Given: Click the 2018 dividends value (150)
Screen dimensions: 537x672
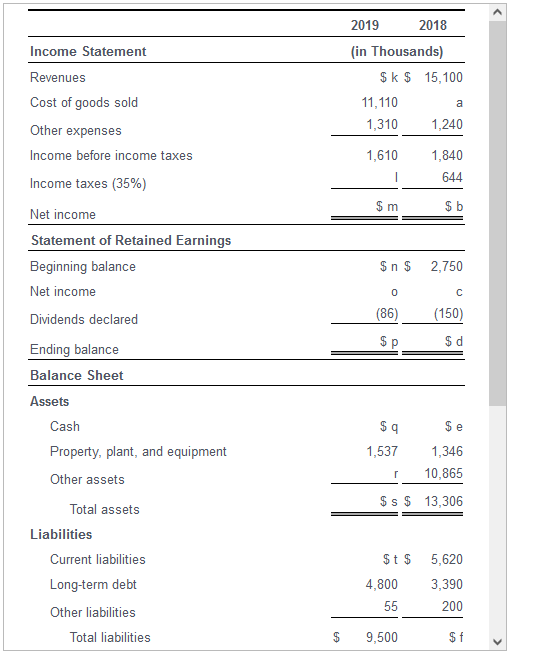Looking at the screenshot, I should pos(448,314).
